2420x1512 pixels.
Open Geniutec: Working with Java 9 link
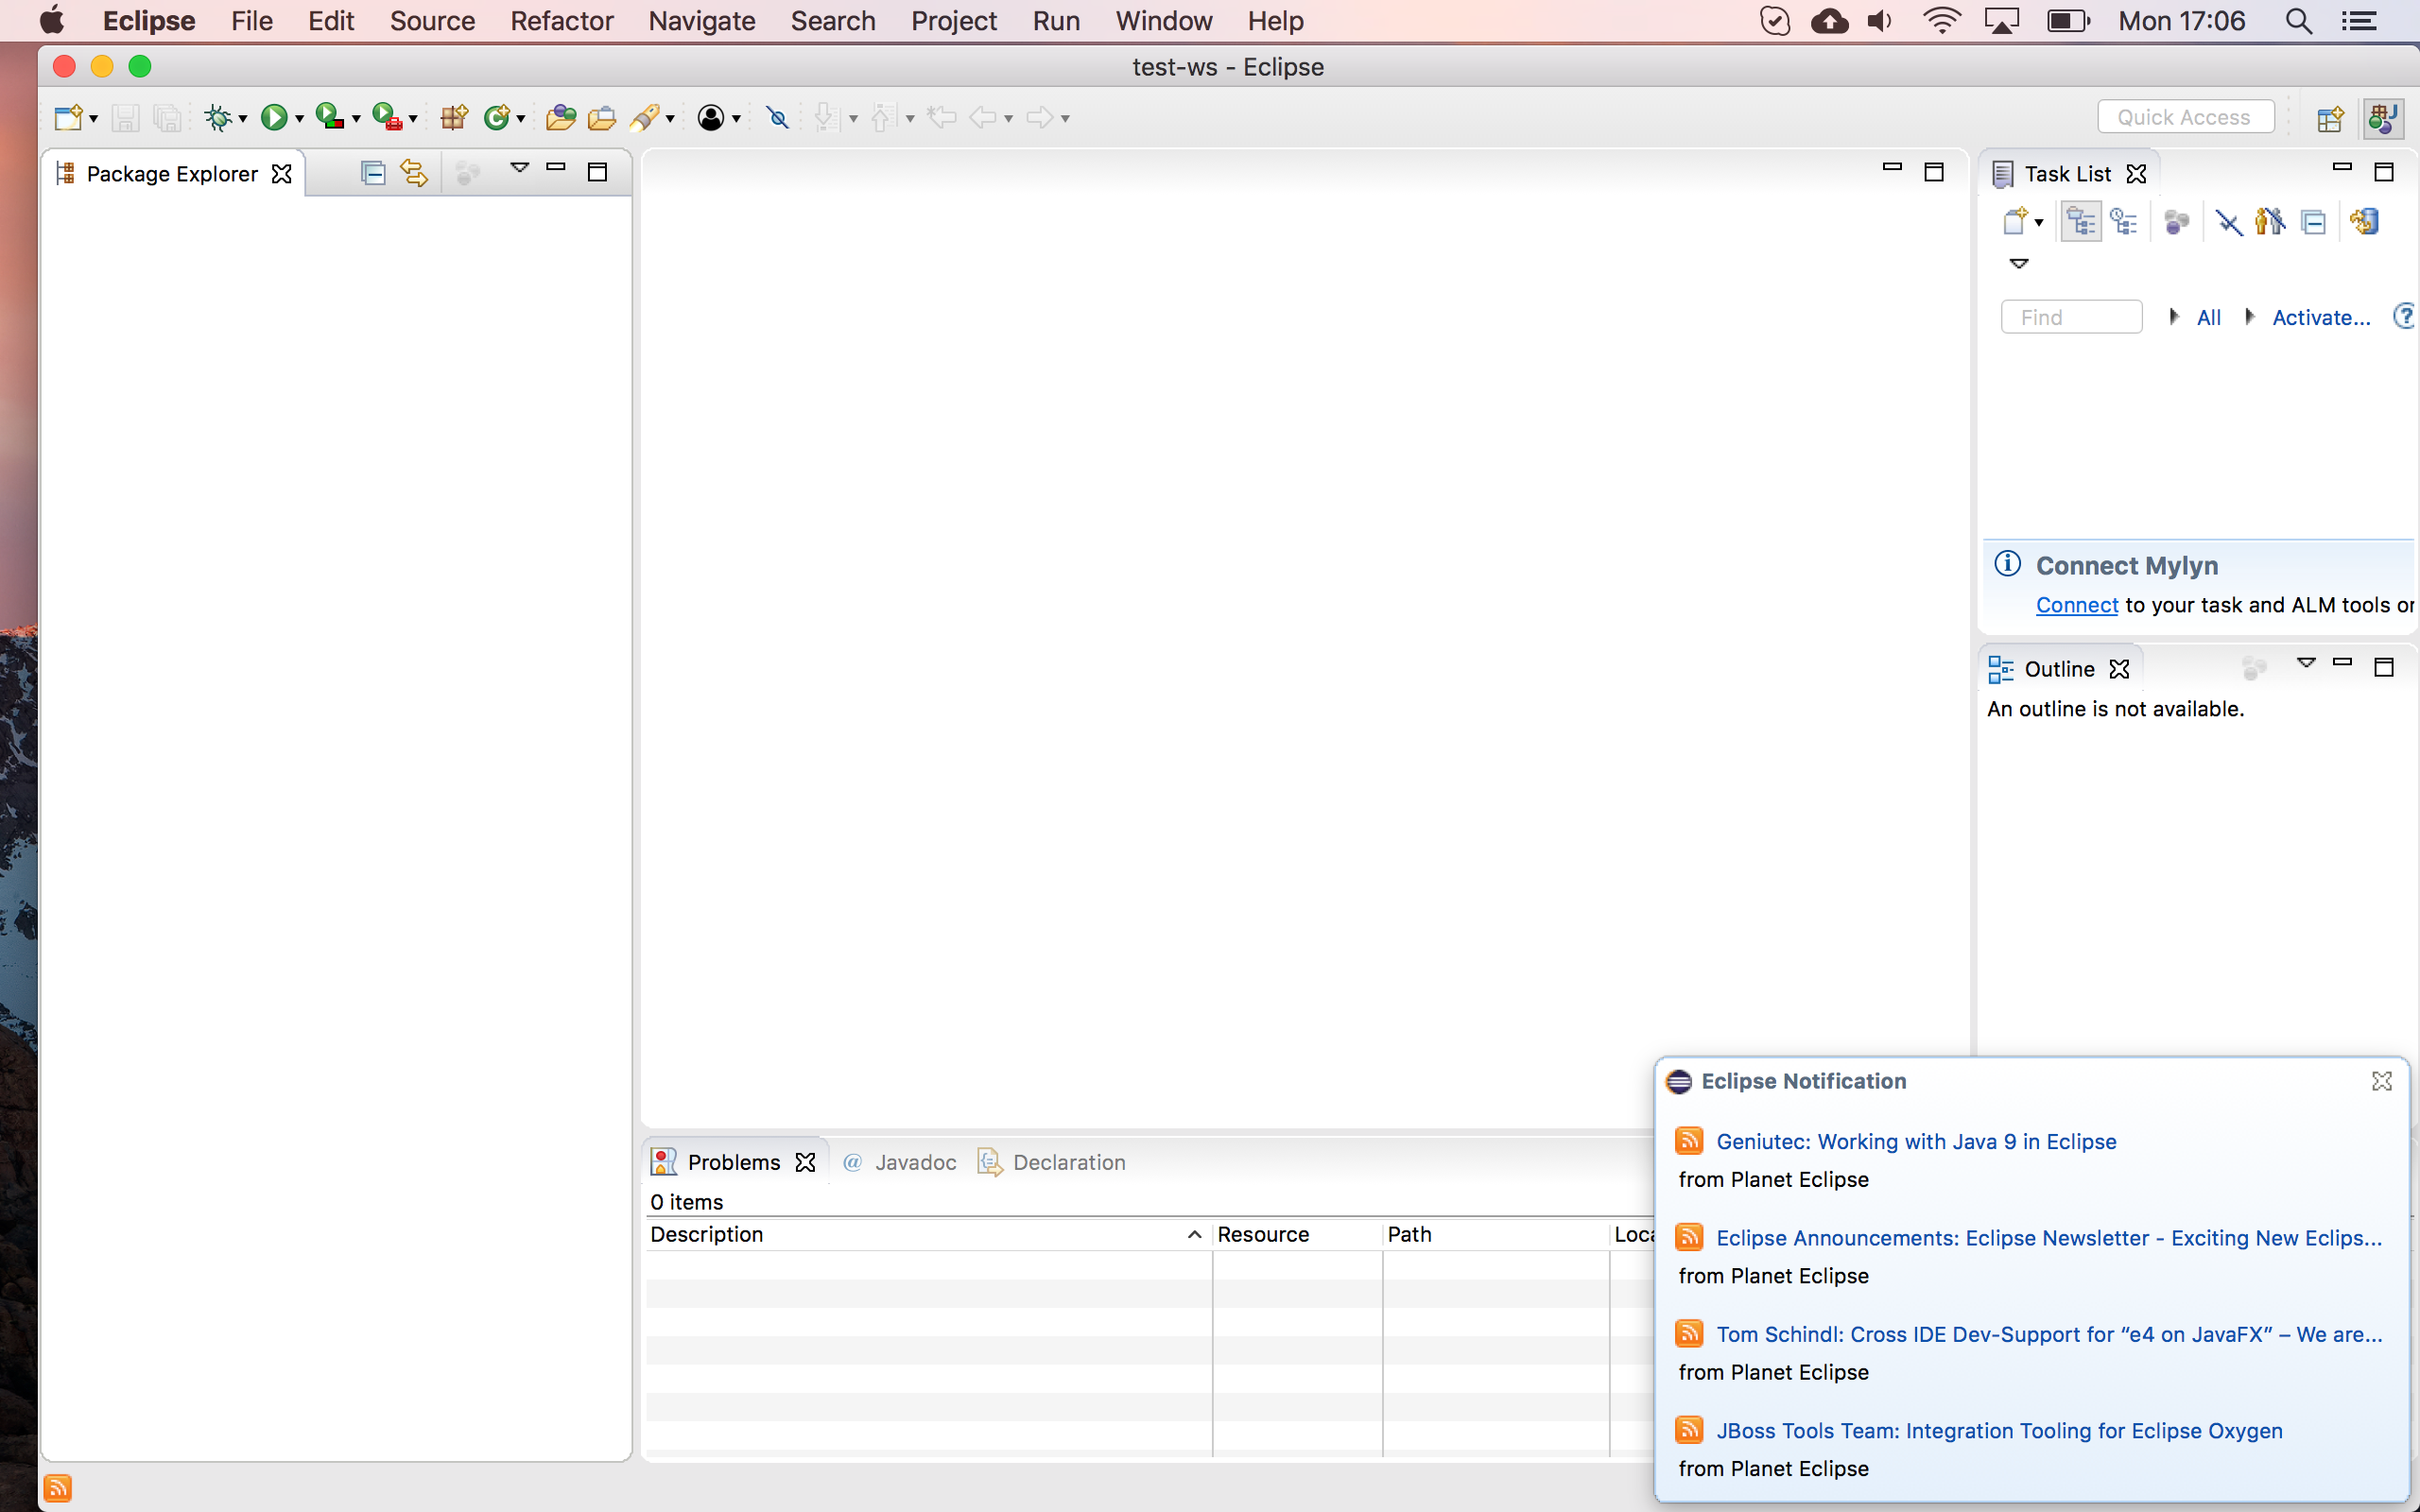point(1916,1141)
